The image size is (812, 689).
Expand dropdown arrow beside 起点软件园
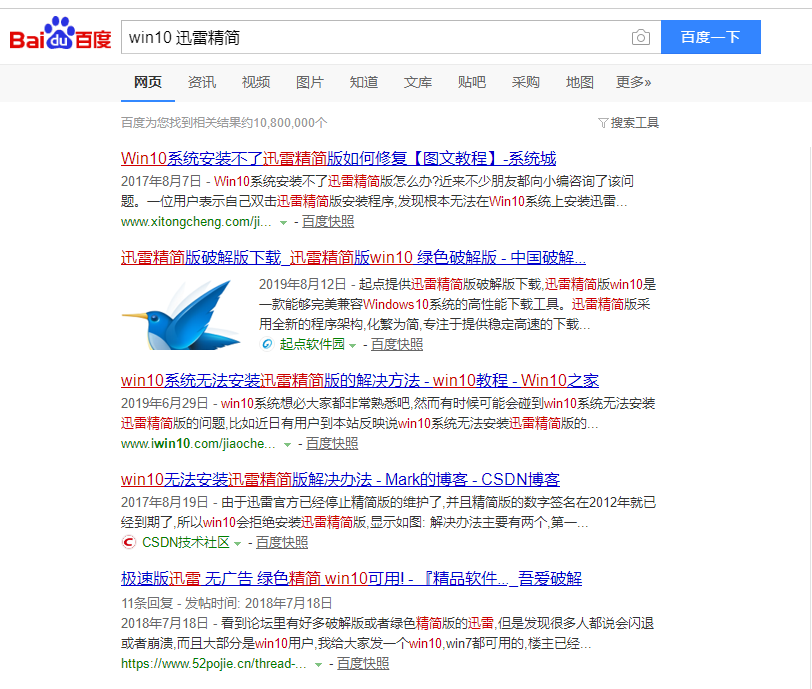[353, 346]
